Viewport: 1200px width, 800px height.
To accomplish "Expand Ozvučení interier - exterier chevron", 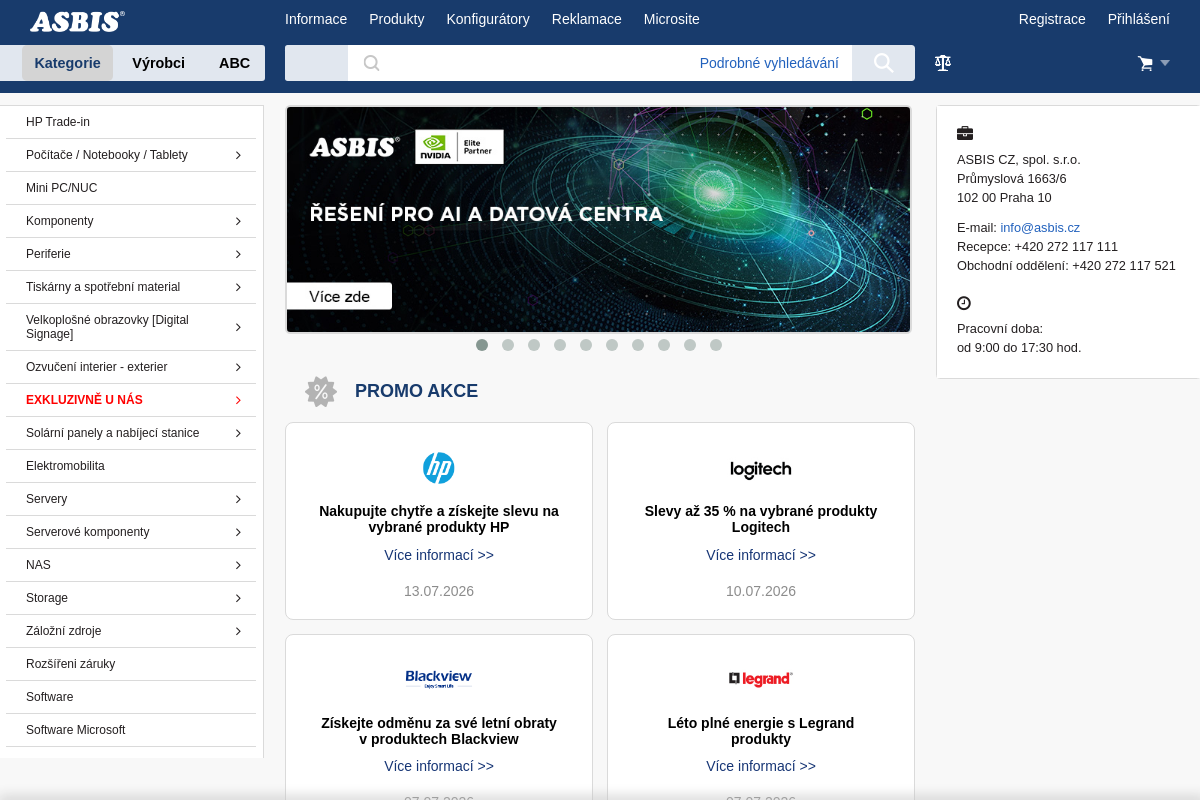I will [x=238, y=367].
